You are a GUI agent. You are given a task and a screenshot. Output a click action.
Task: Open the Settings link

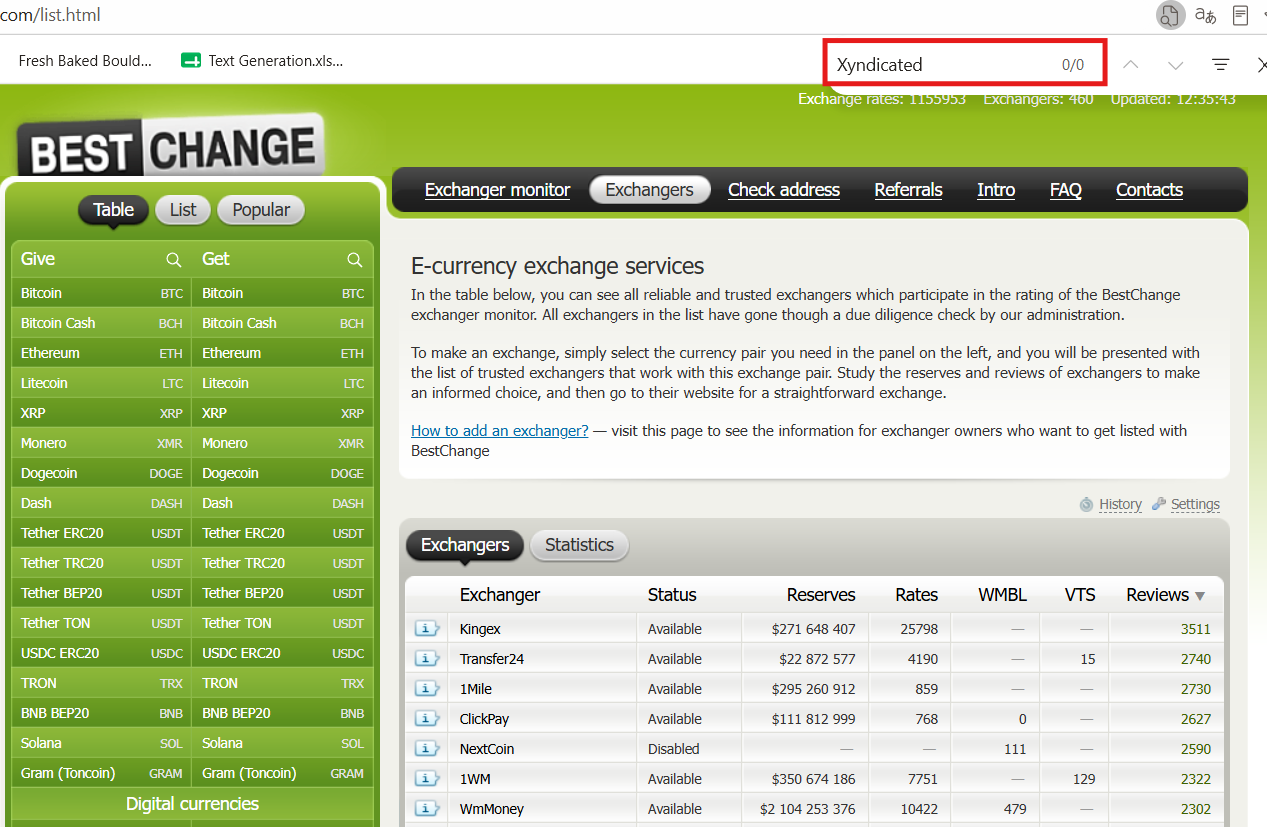[x=1195, y=504]
